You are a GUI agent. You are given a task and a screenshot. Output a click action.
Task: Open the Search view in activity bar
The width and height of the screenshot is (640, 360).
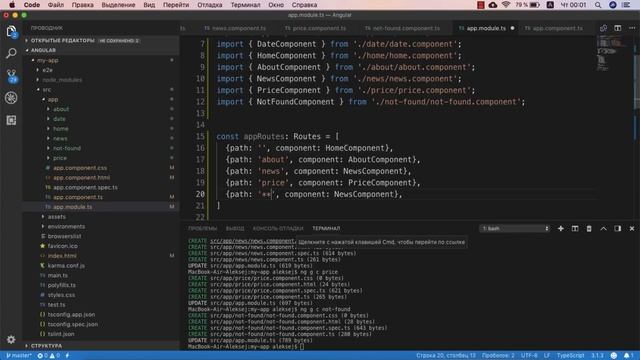tap(11, 53)
